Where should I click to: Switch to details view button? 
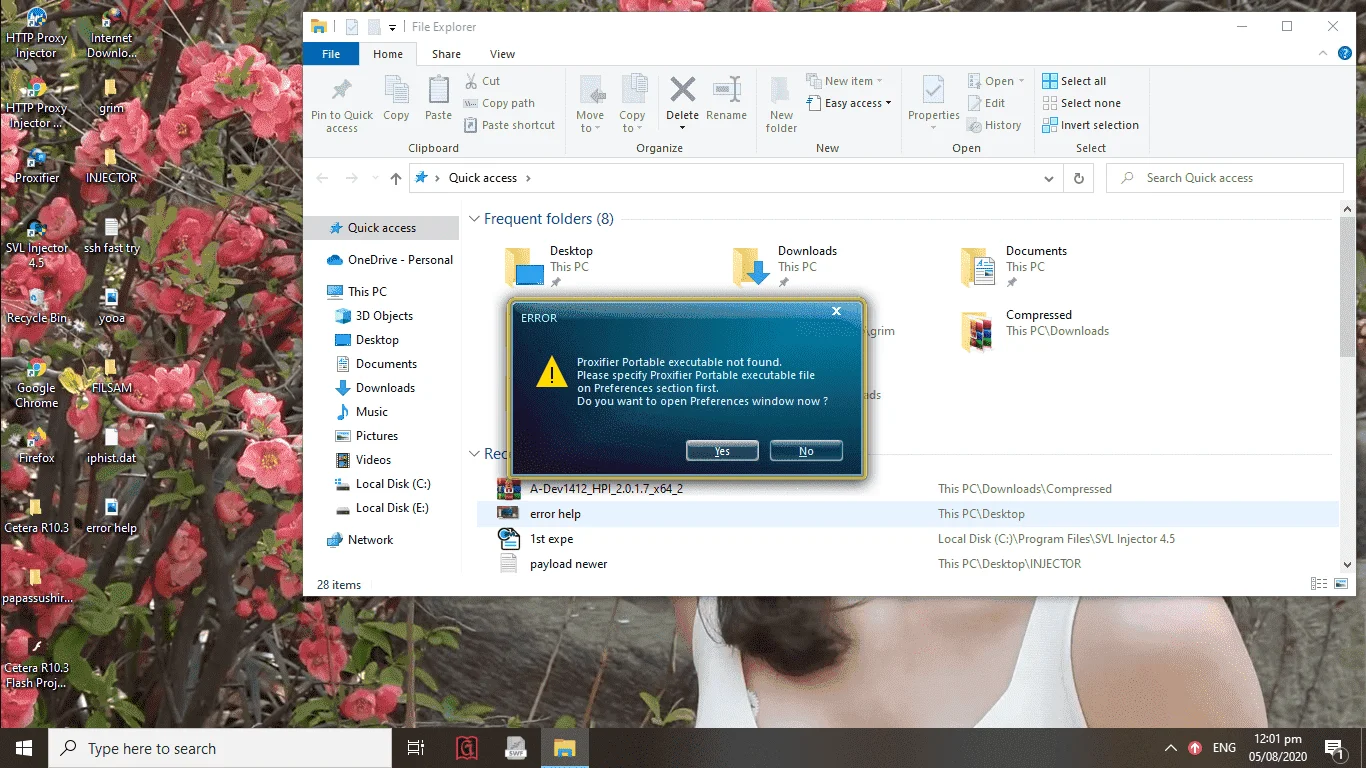(1319, 584)
